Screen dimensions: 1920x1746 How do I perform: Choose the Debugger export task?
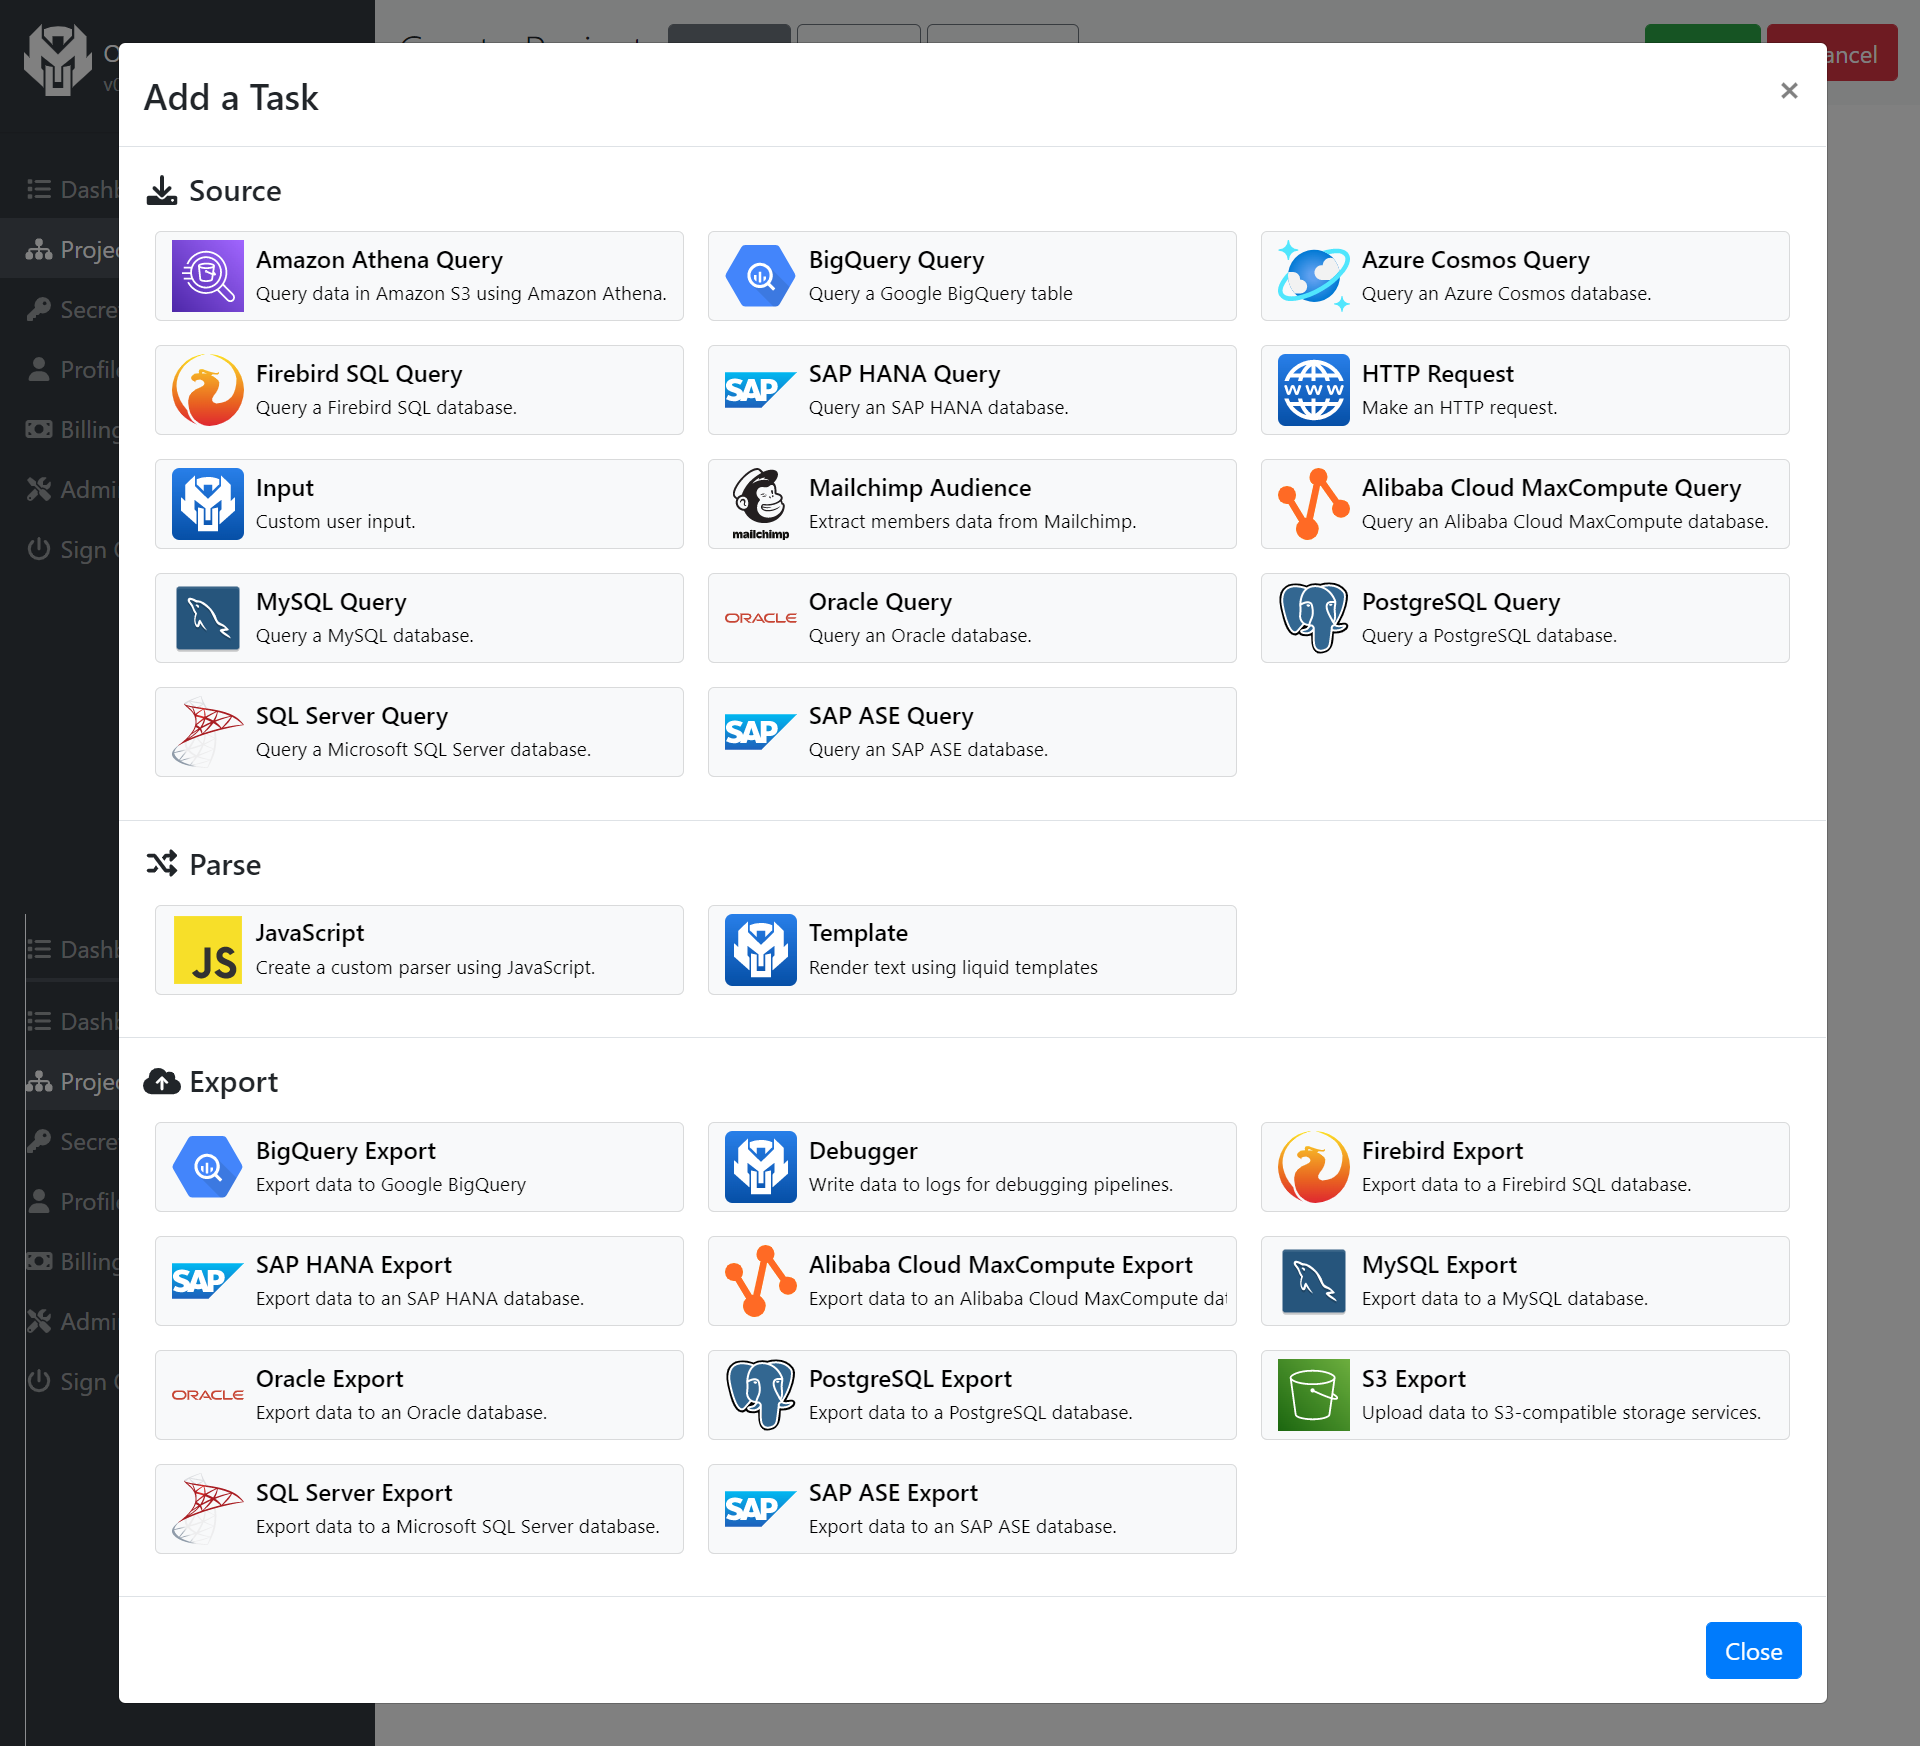(971, 1167)
